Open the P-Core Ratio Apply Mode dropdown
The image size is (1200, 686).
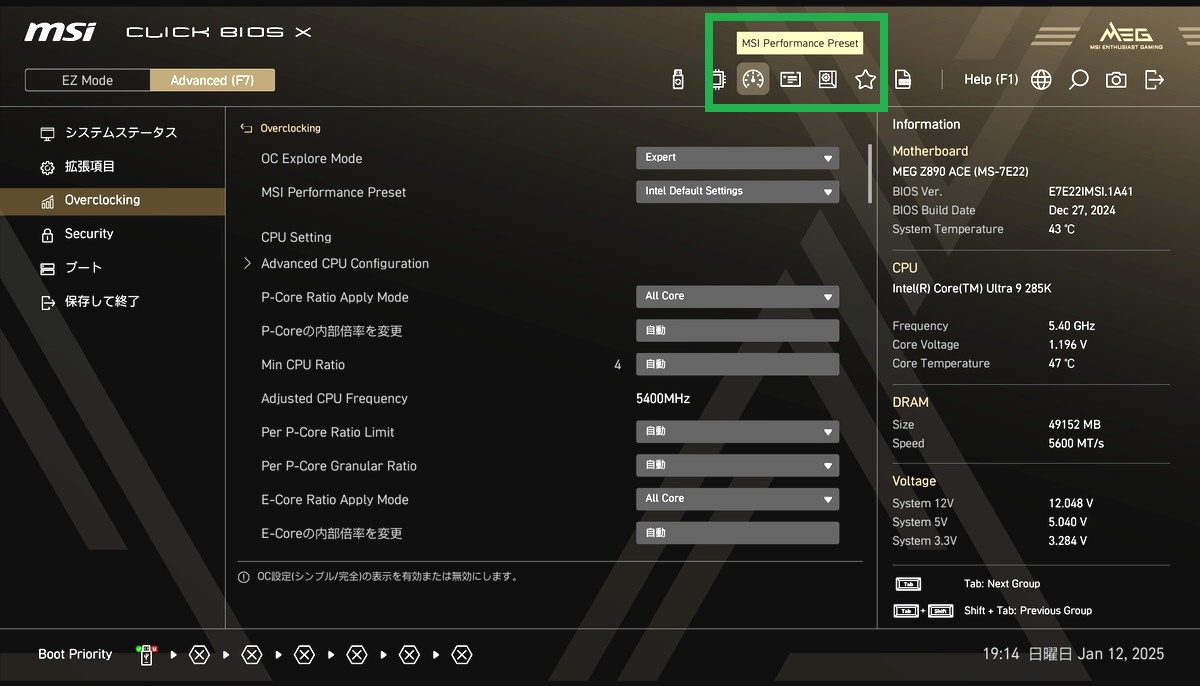point(737,296)
